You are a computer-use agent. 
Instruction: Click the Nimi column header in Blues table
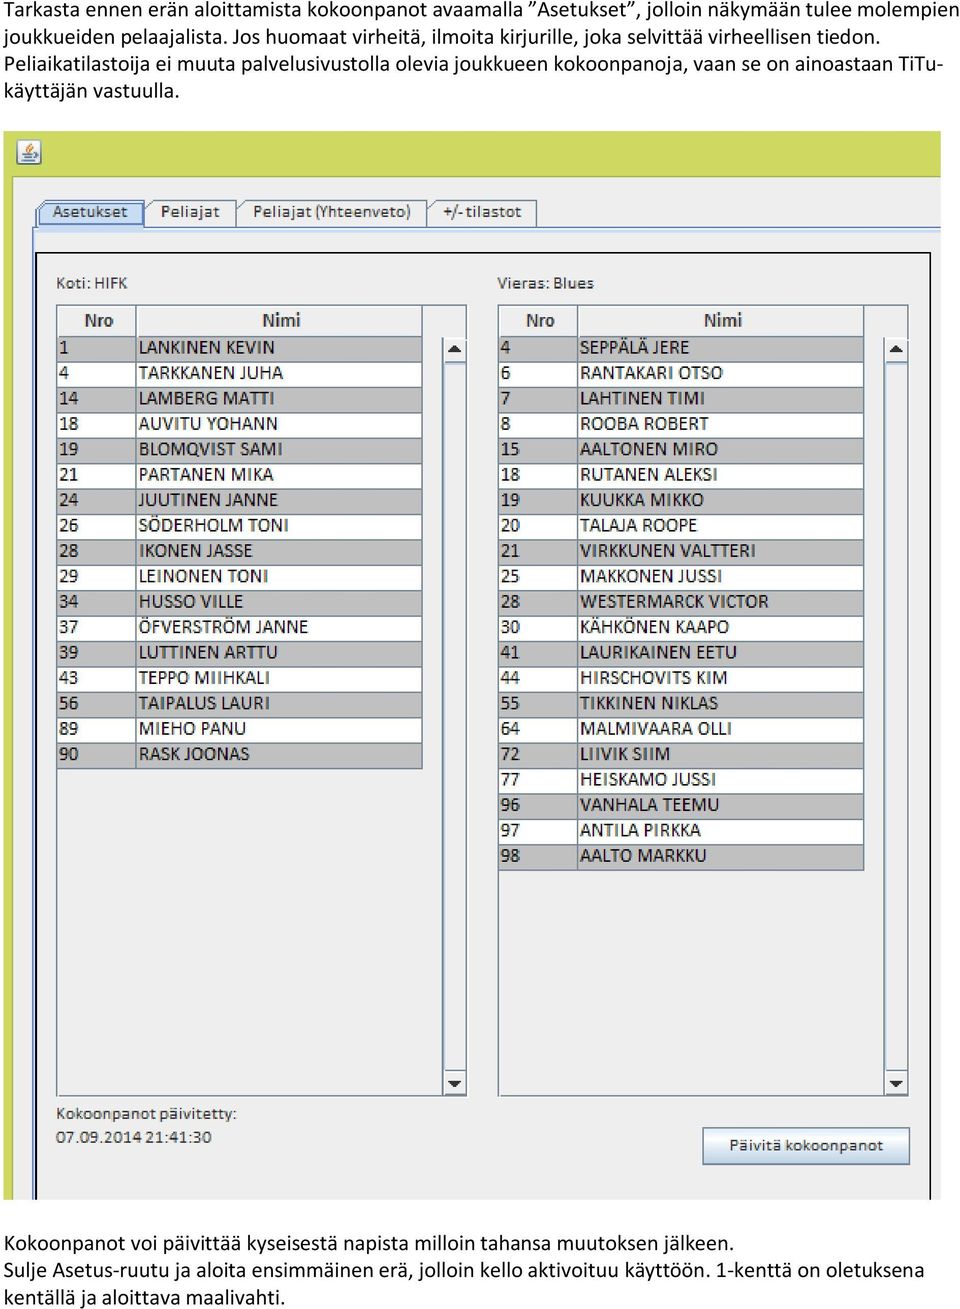click(721, 320)
